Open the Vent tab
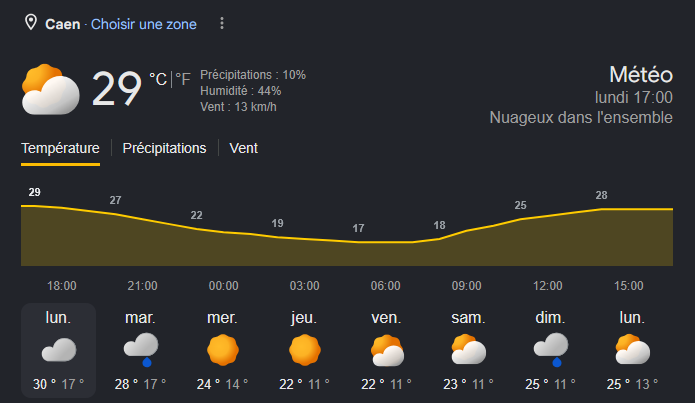The width and height of the screenshot is (695, 403). pos(243,148)
